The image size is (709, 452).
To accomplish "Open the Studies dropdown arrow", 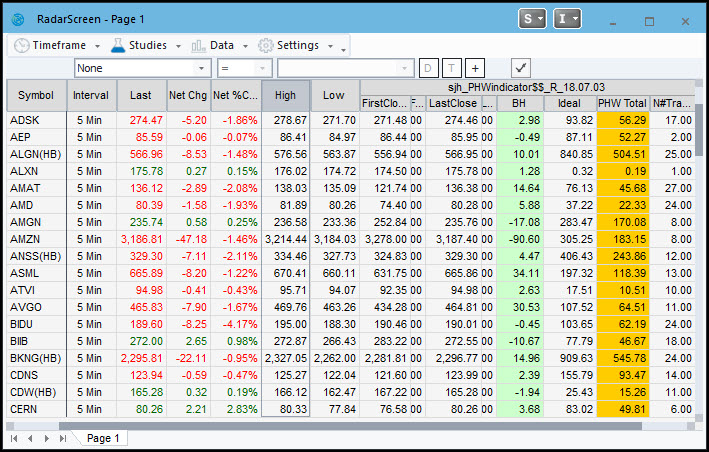I will pyautogui.click(x=178, y=46).
